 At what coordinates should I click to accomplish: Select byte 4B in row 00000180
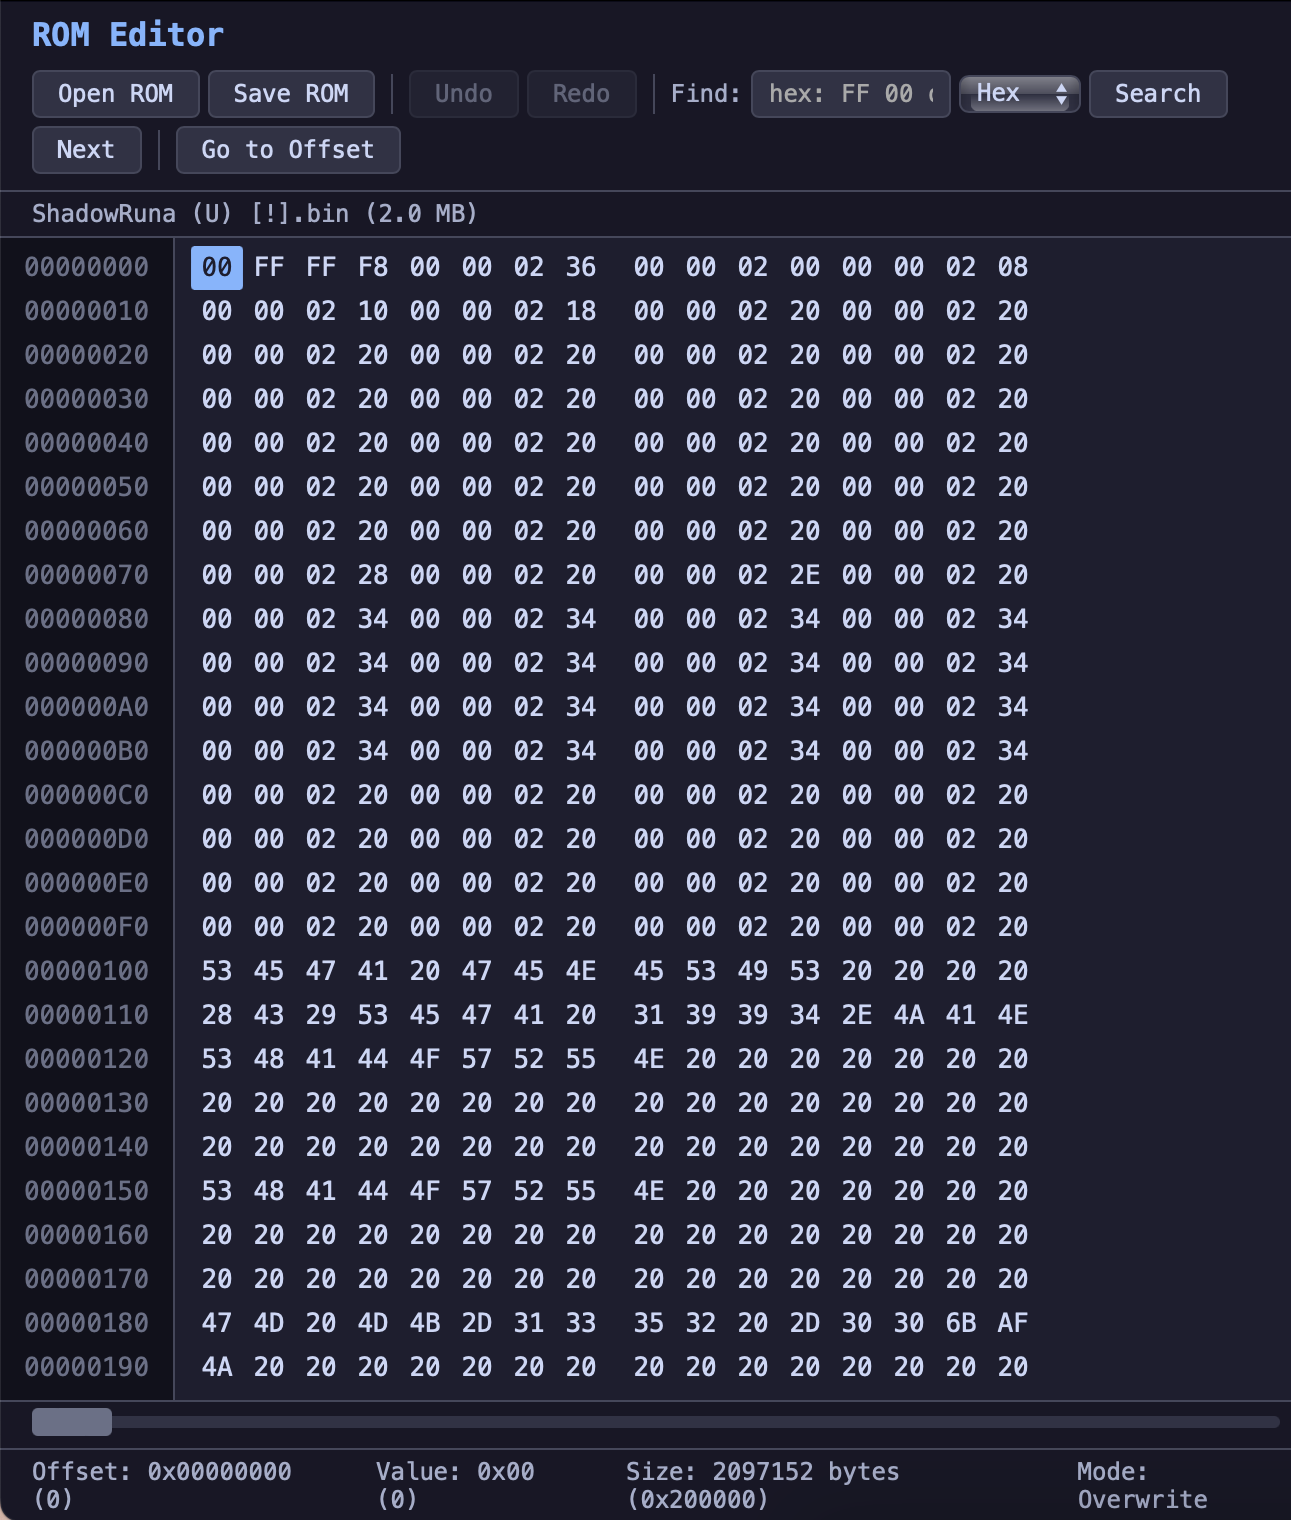425,1323
